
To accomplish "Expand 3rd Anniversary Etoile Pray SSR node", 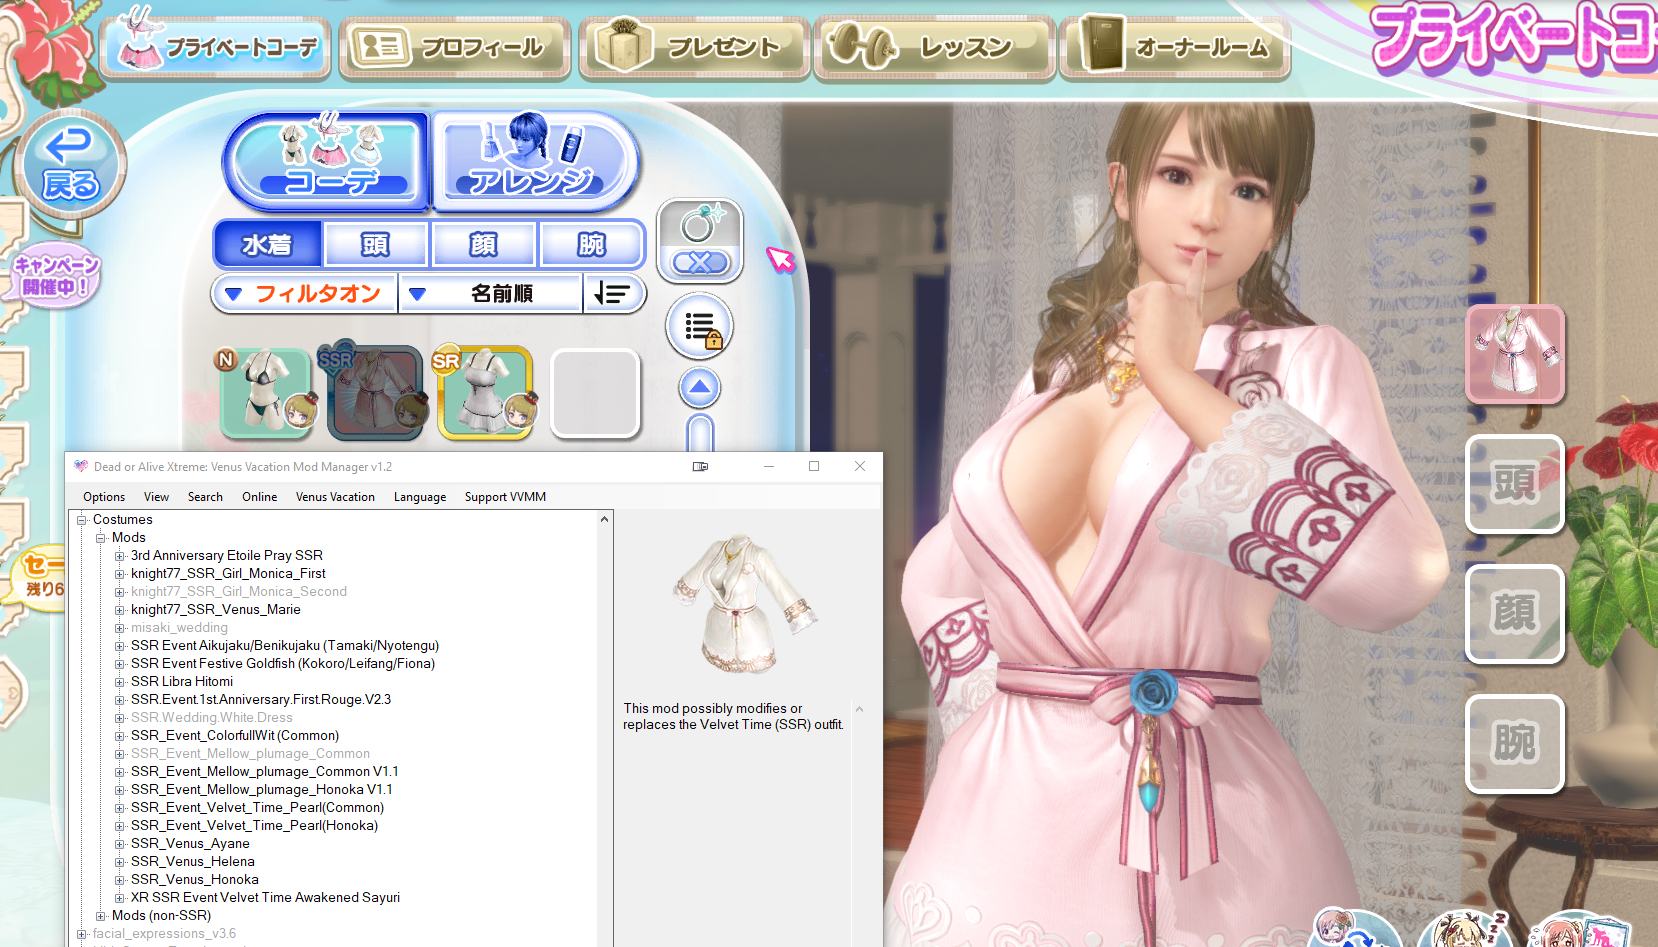I will click(120, 556).
